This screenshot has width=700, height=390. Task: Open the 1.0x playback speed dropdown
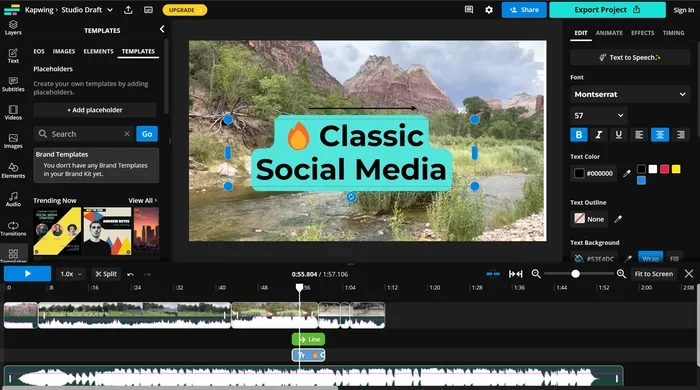tap(71, 274)
